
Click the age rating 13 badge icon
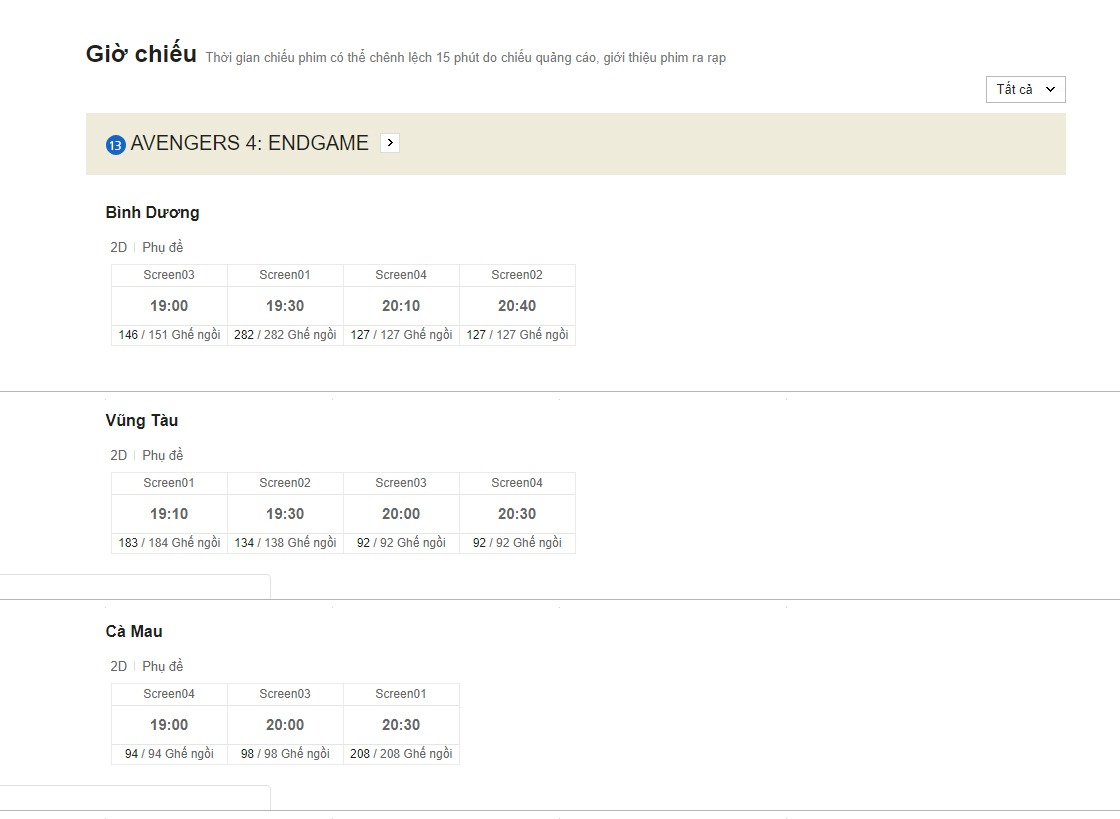(x=115, y=145)
